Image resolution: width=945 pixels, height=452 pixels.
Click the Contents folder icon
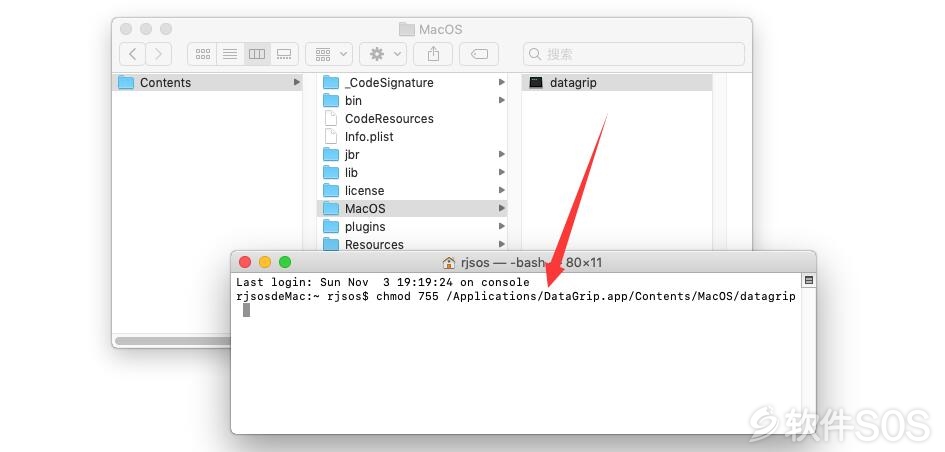click(x=126, y=83)
